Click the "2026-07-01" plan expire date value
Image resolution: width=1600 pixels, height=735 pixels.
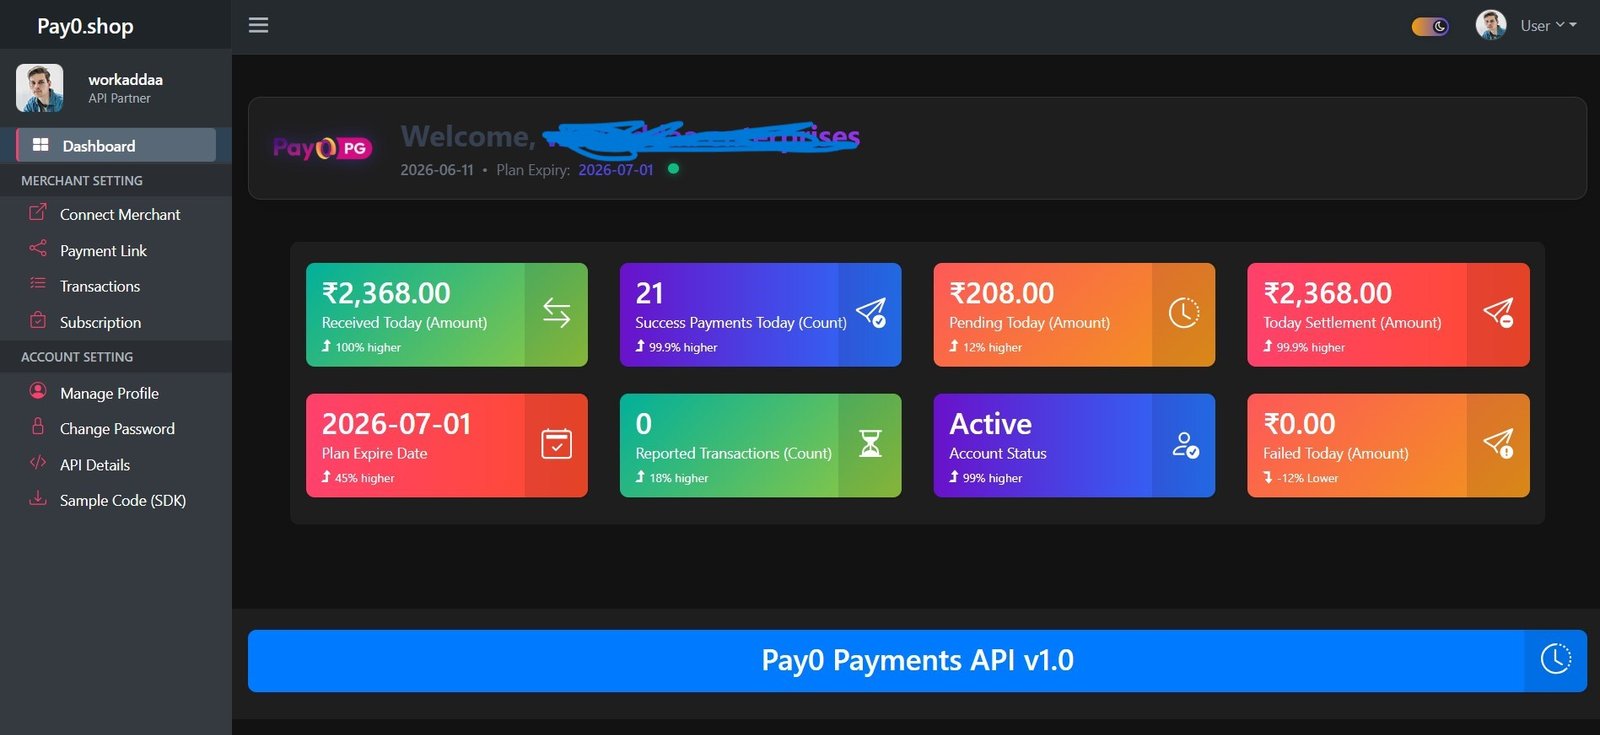click(x=396, y=424)
